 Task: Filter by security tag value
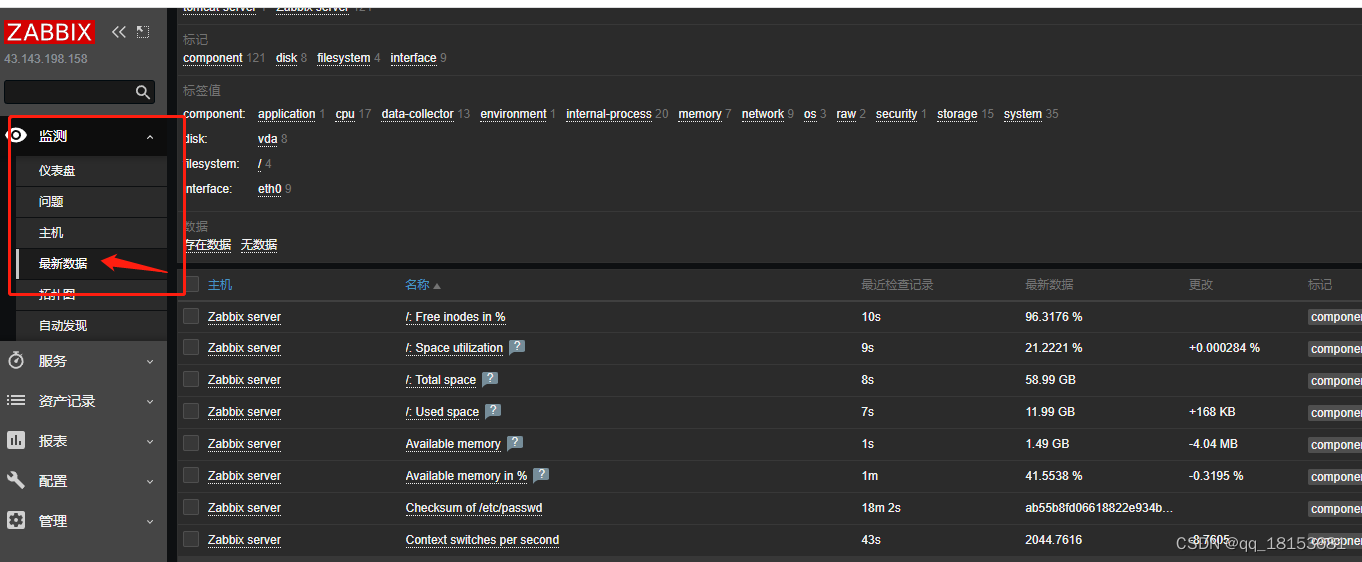[x=896, y=114]
